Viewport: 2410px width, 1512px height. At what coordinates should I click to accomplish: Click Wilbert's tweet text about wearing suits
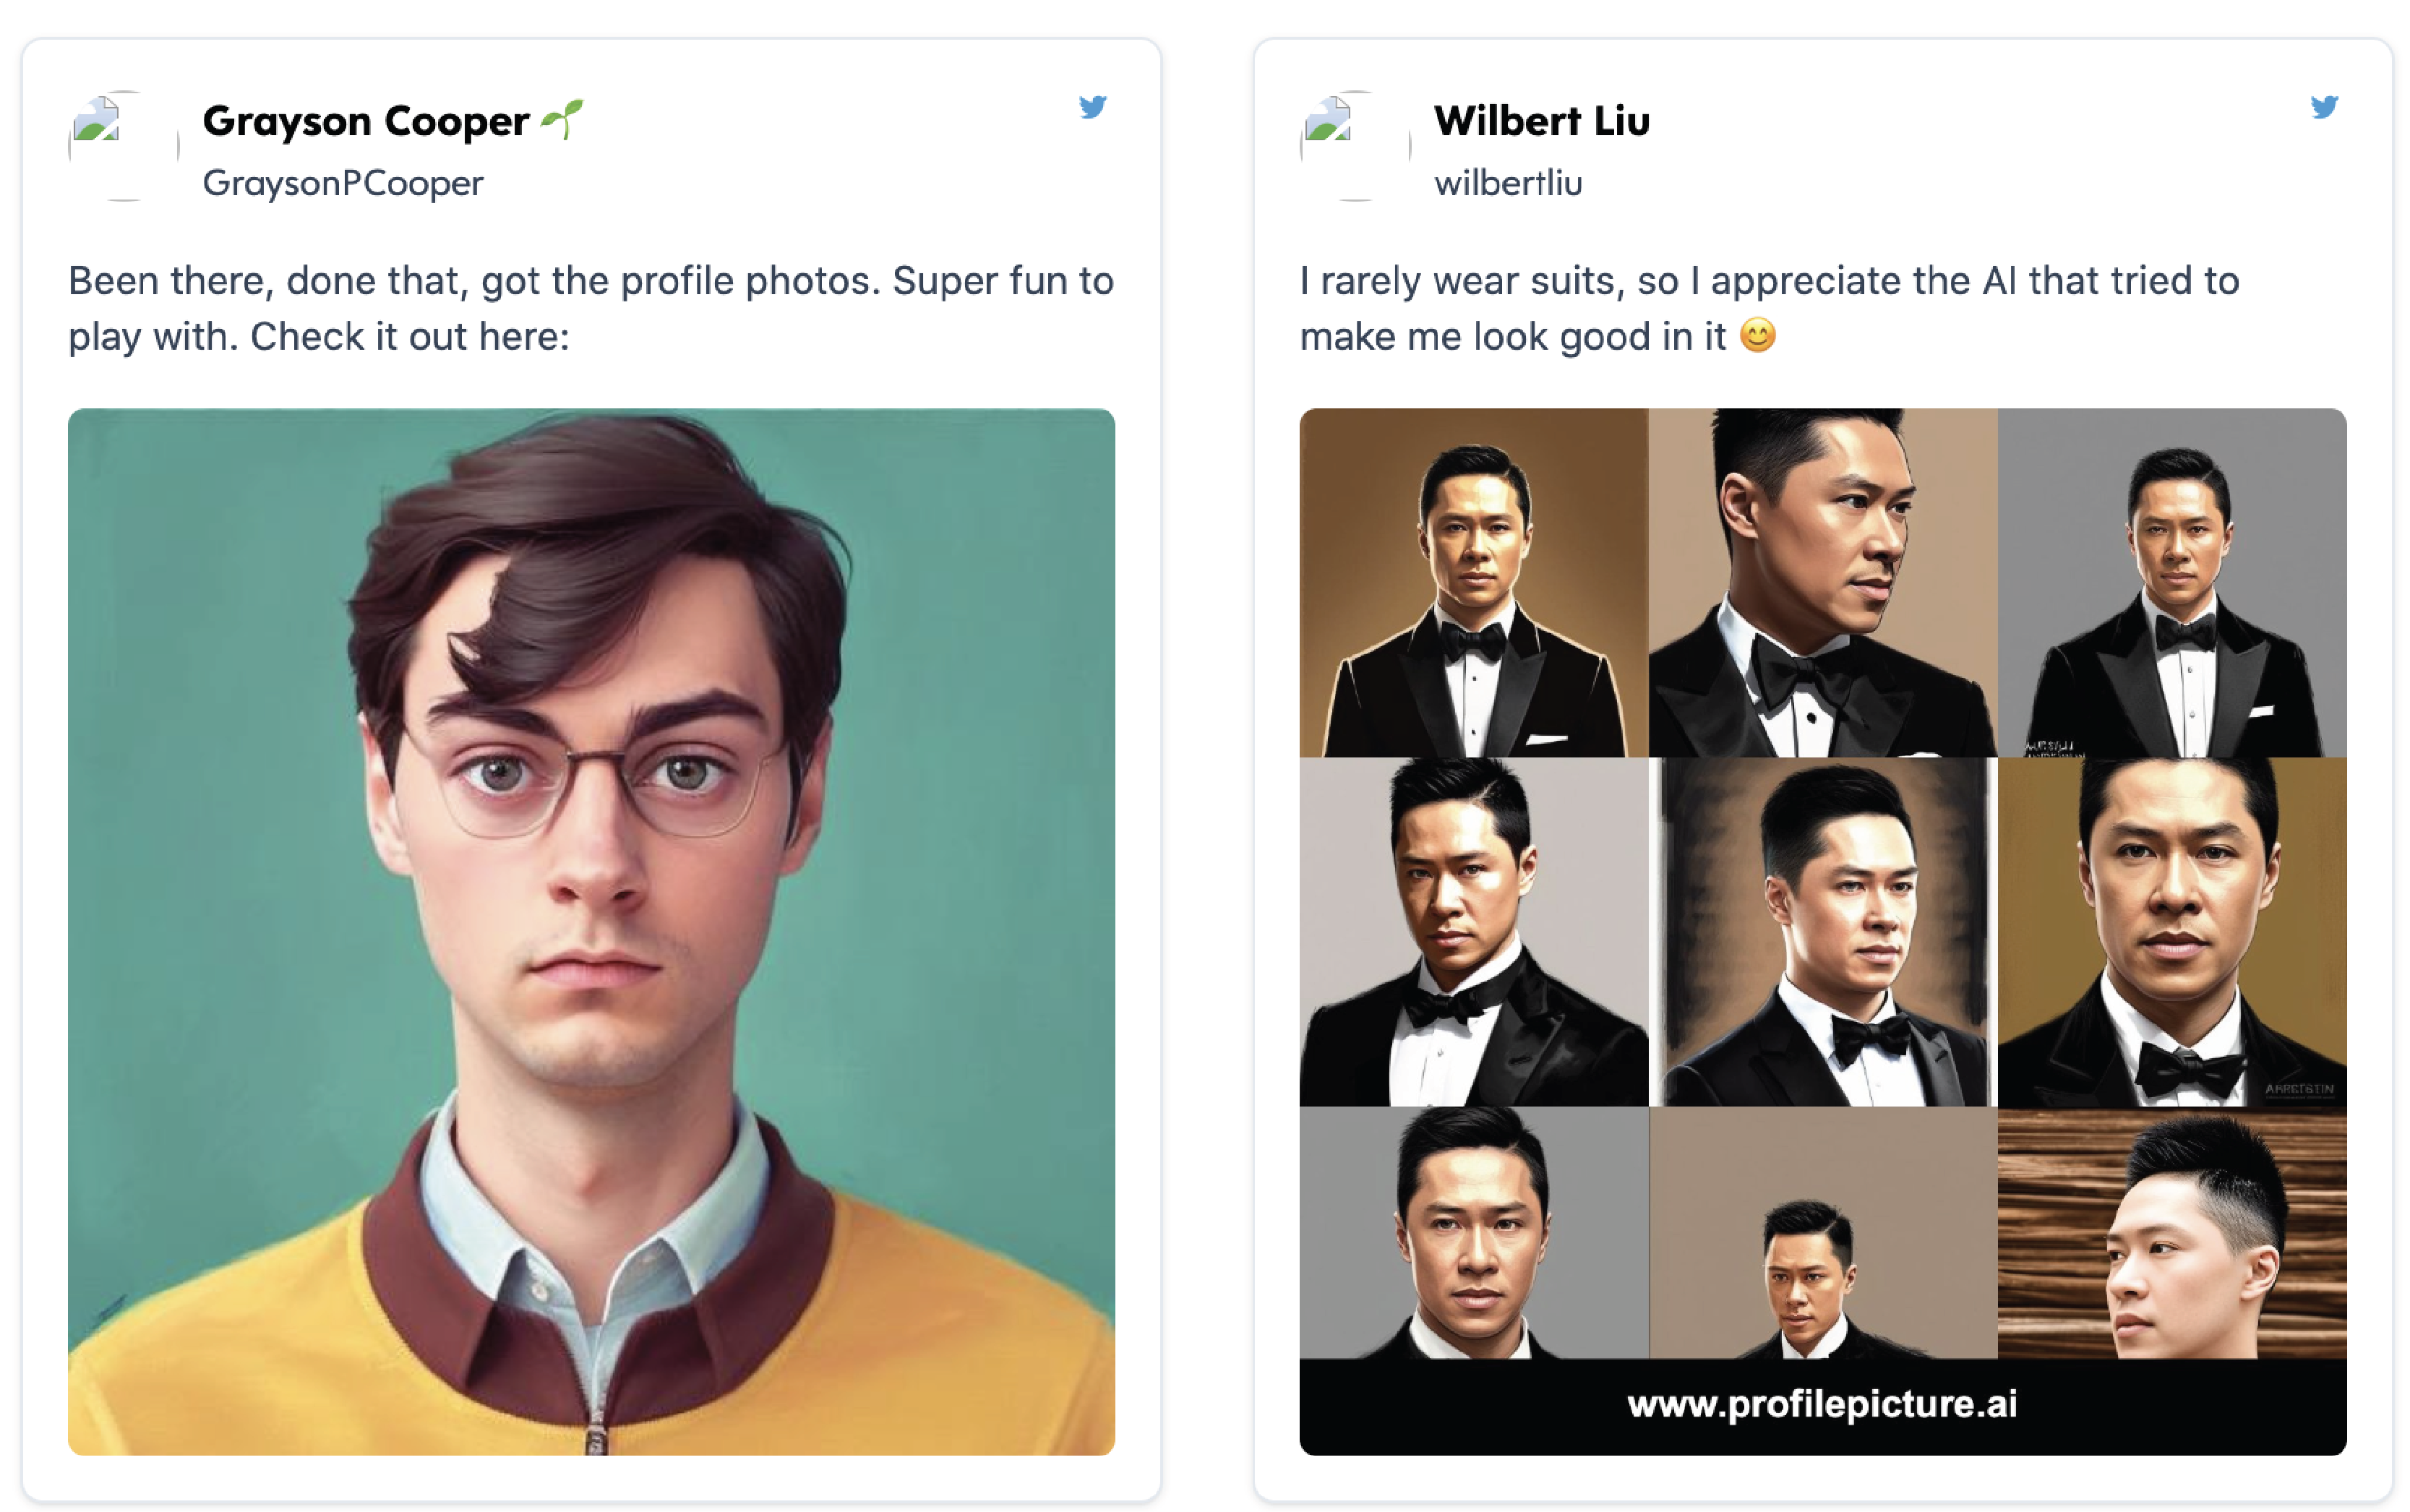pyautogui.click(x=1769, y=308)
